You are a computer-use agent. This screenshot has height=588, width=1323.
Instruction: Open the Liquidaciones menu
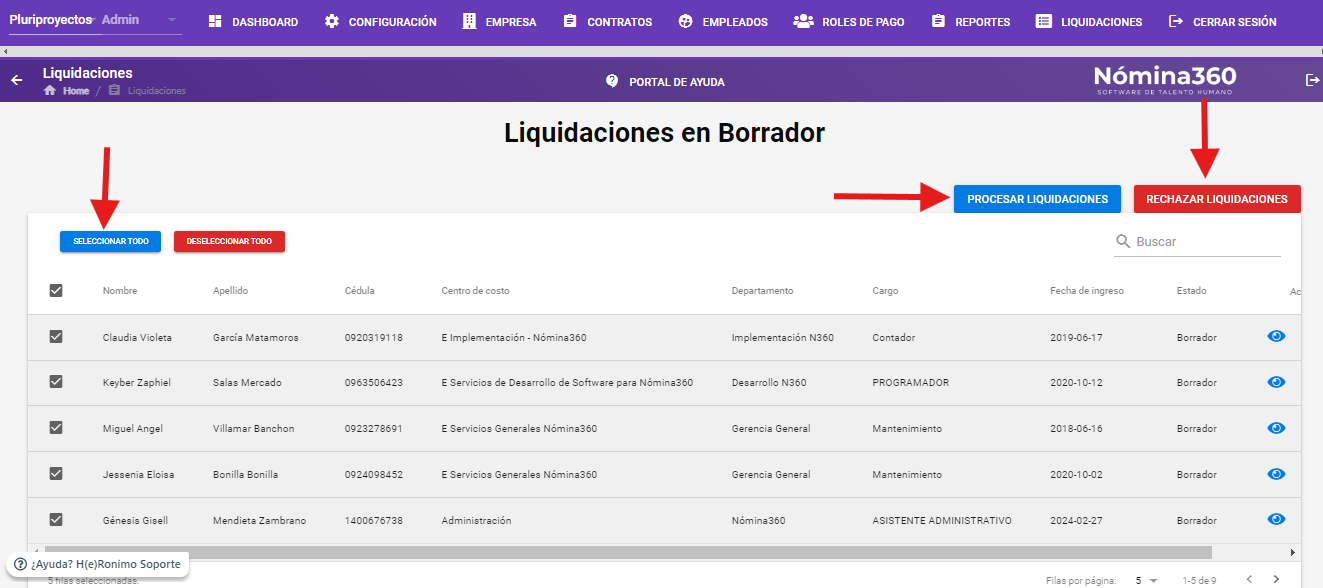[x=1089, y=21]
